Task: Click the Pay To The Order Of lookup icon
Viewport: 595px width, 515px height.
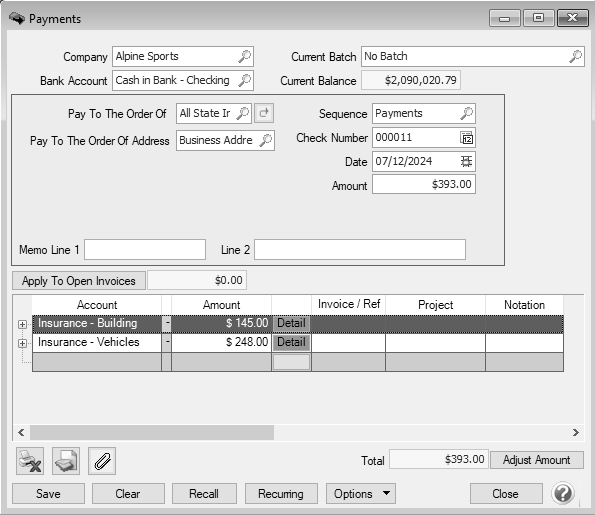Action: (242, 113)
